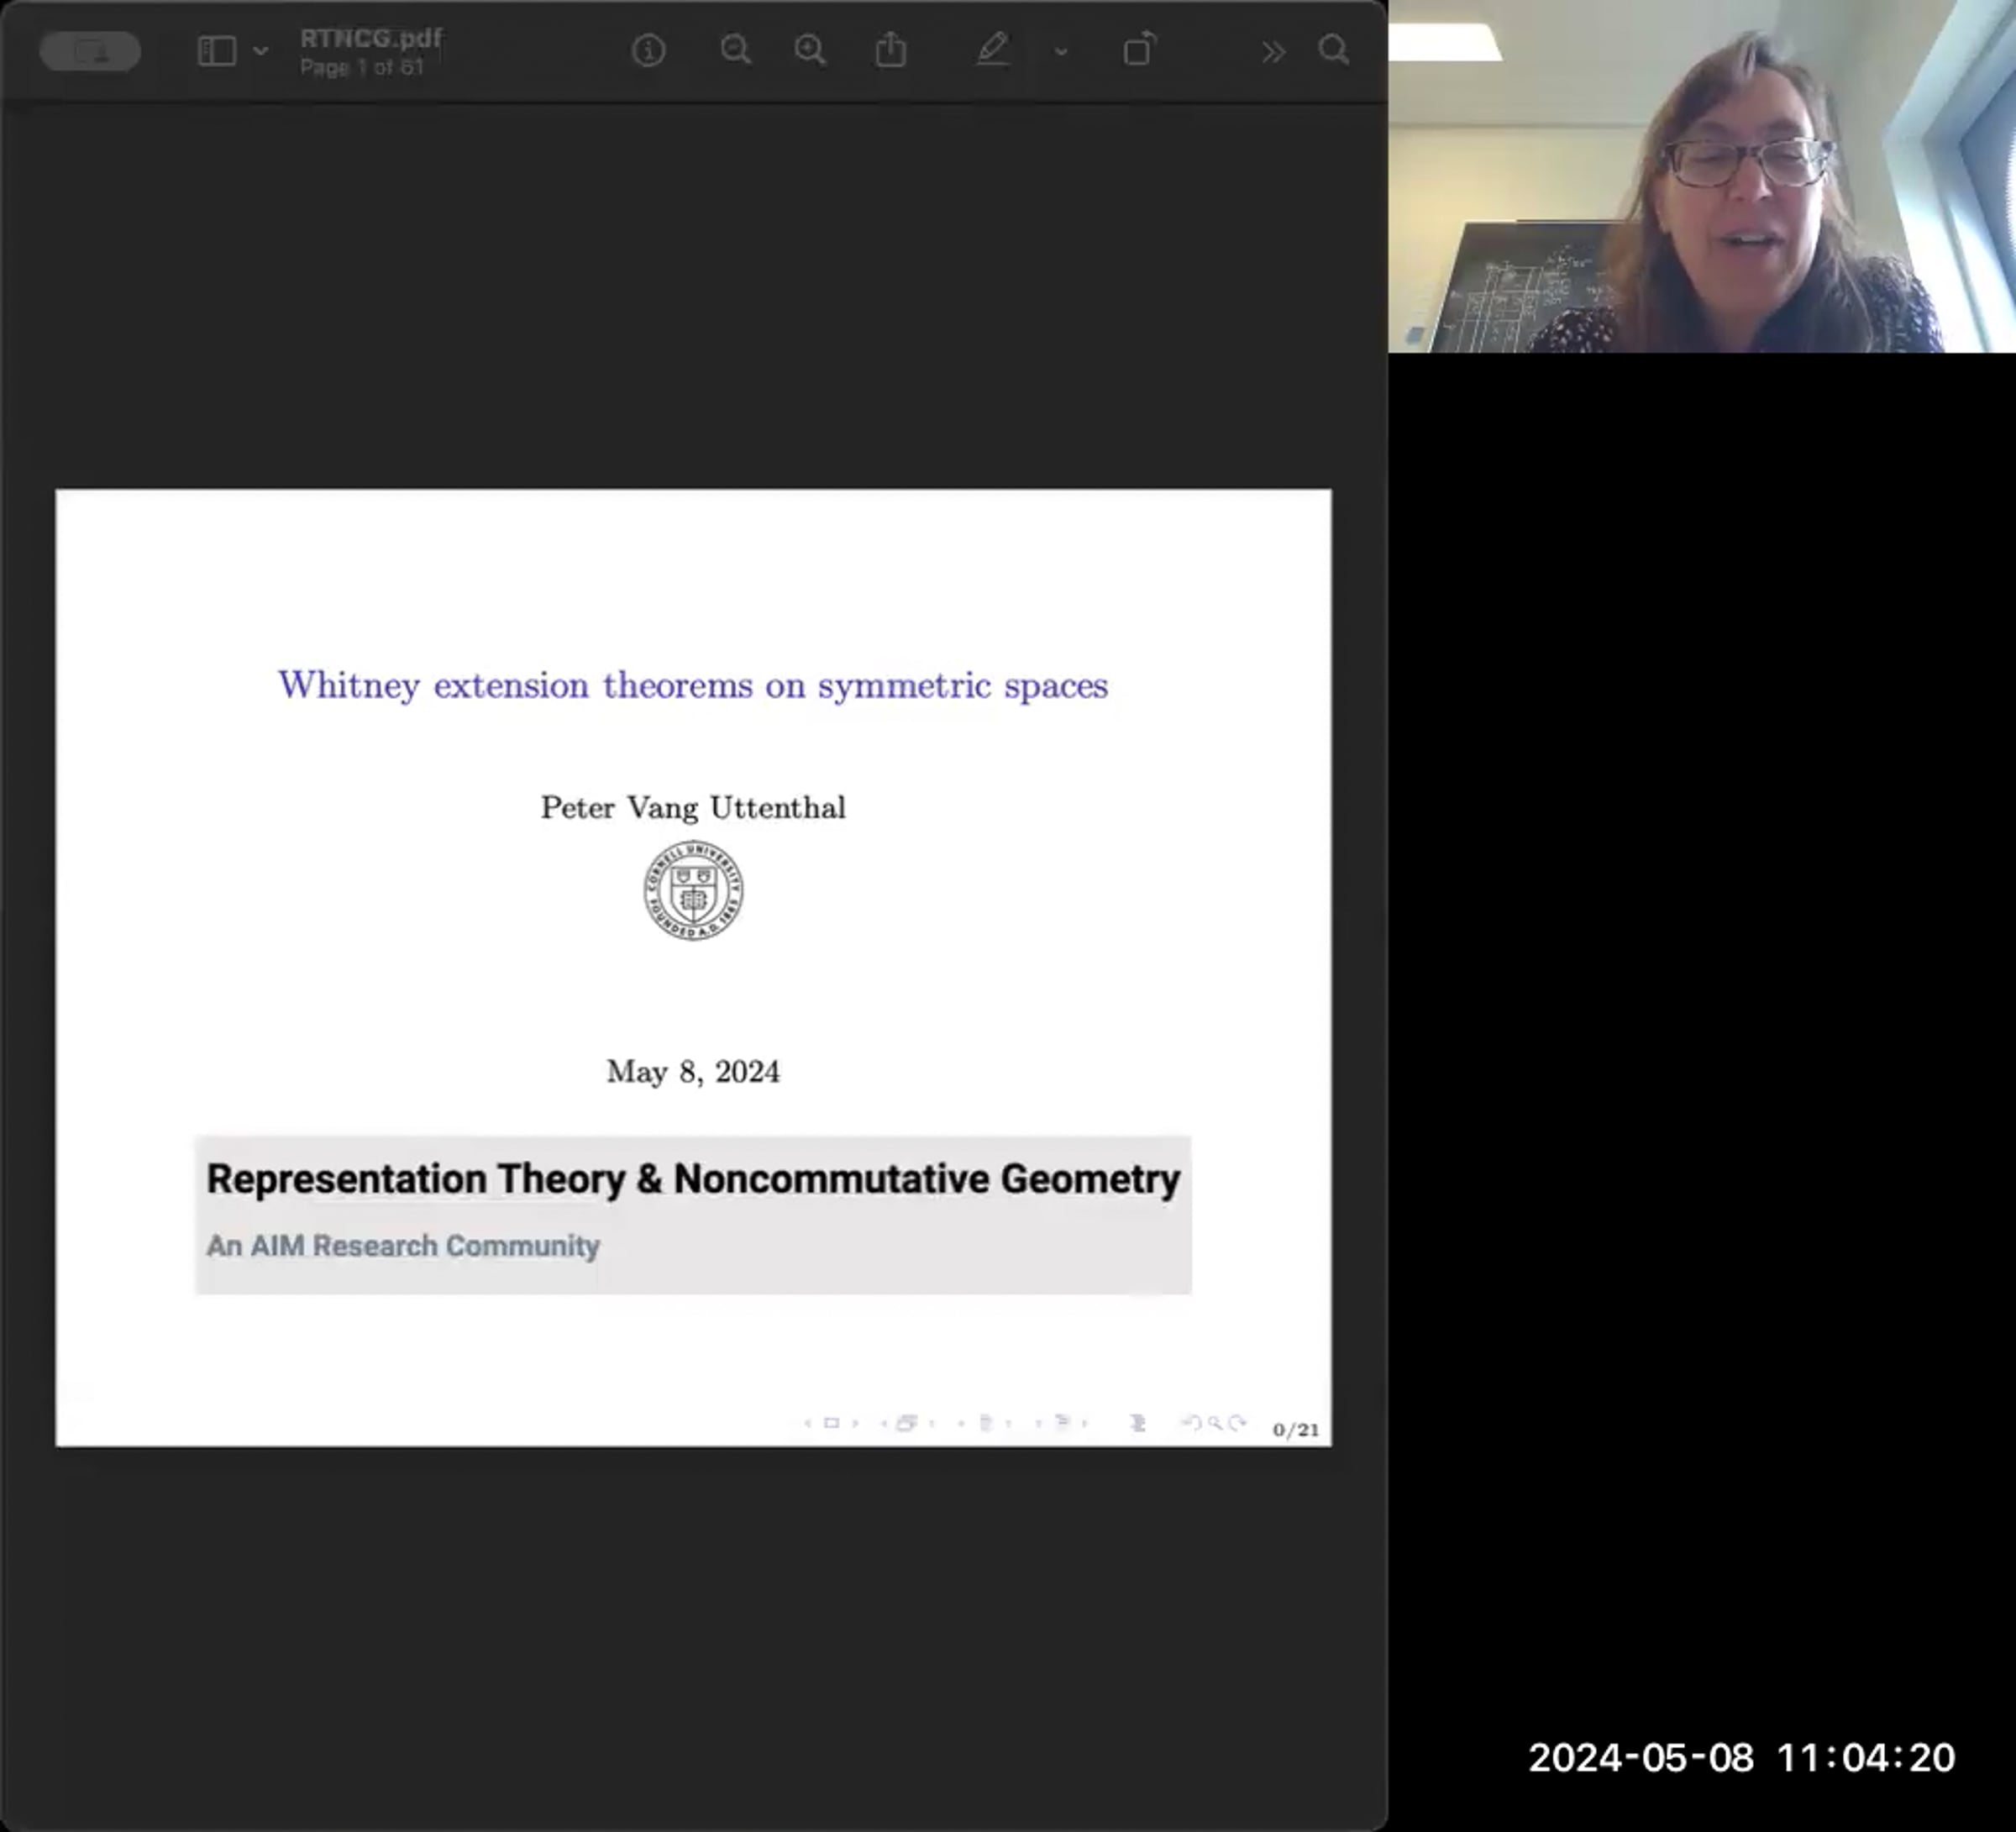
Task: Open the highlight options dropdown arrow
Action: coord(1061,51)
